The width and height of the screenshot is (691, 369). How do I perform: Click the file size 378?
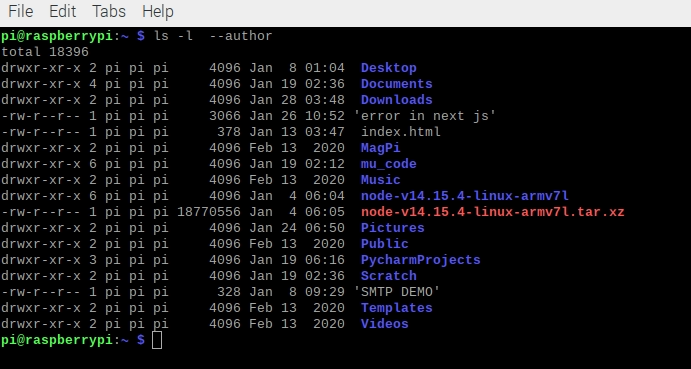(229, 132)
